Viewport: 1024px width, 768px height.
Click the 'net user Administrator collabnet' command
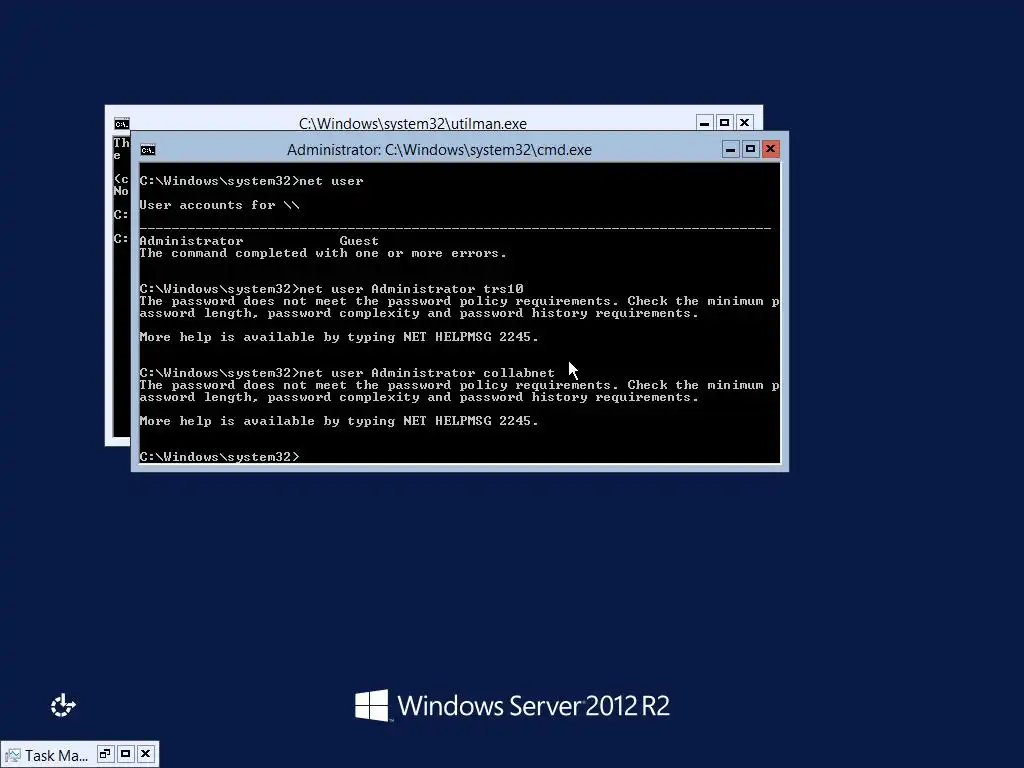pos(347,373)
